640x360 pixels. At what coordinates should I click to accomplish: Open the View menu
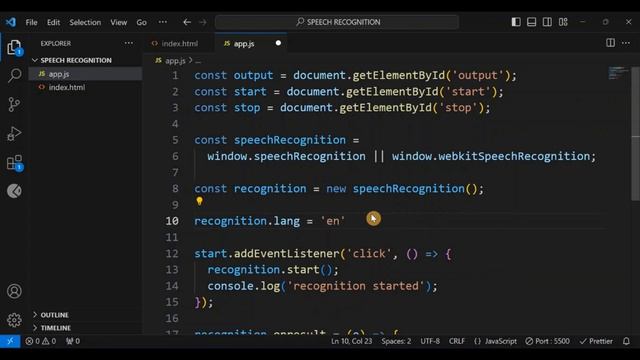point(118,22)
